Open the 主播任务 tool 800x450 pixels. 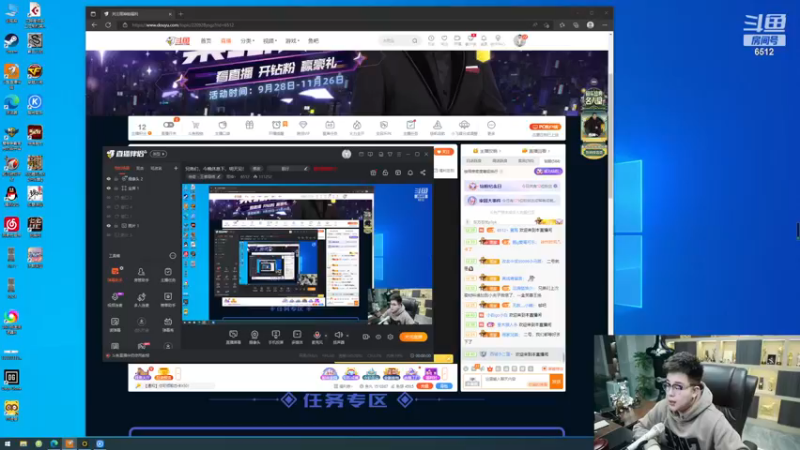coord(168,274)
